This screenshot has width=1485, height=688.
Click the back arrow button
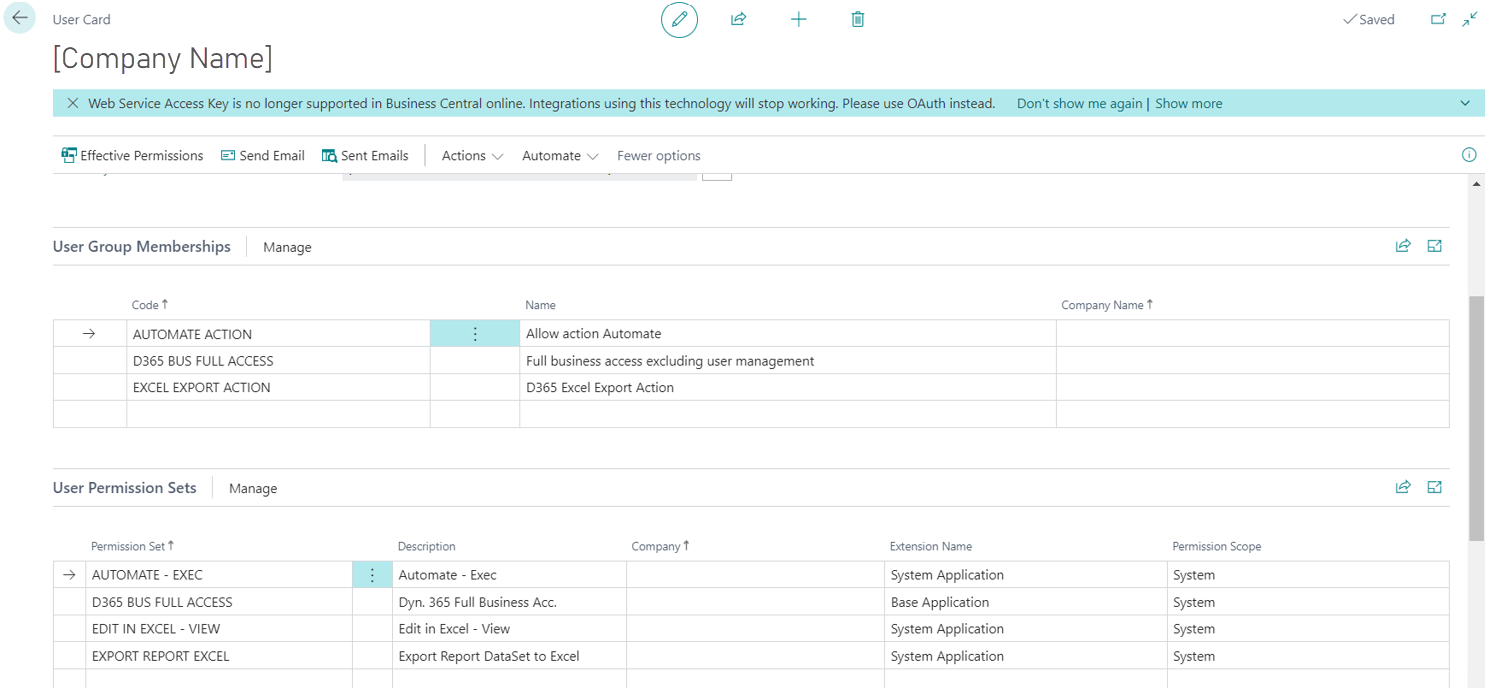click(20, 19)
